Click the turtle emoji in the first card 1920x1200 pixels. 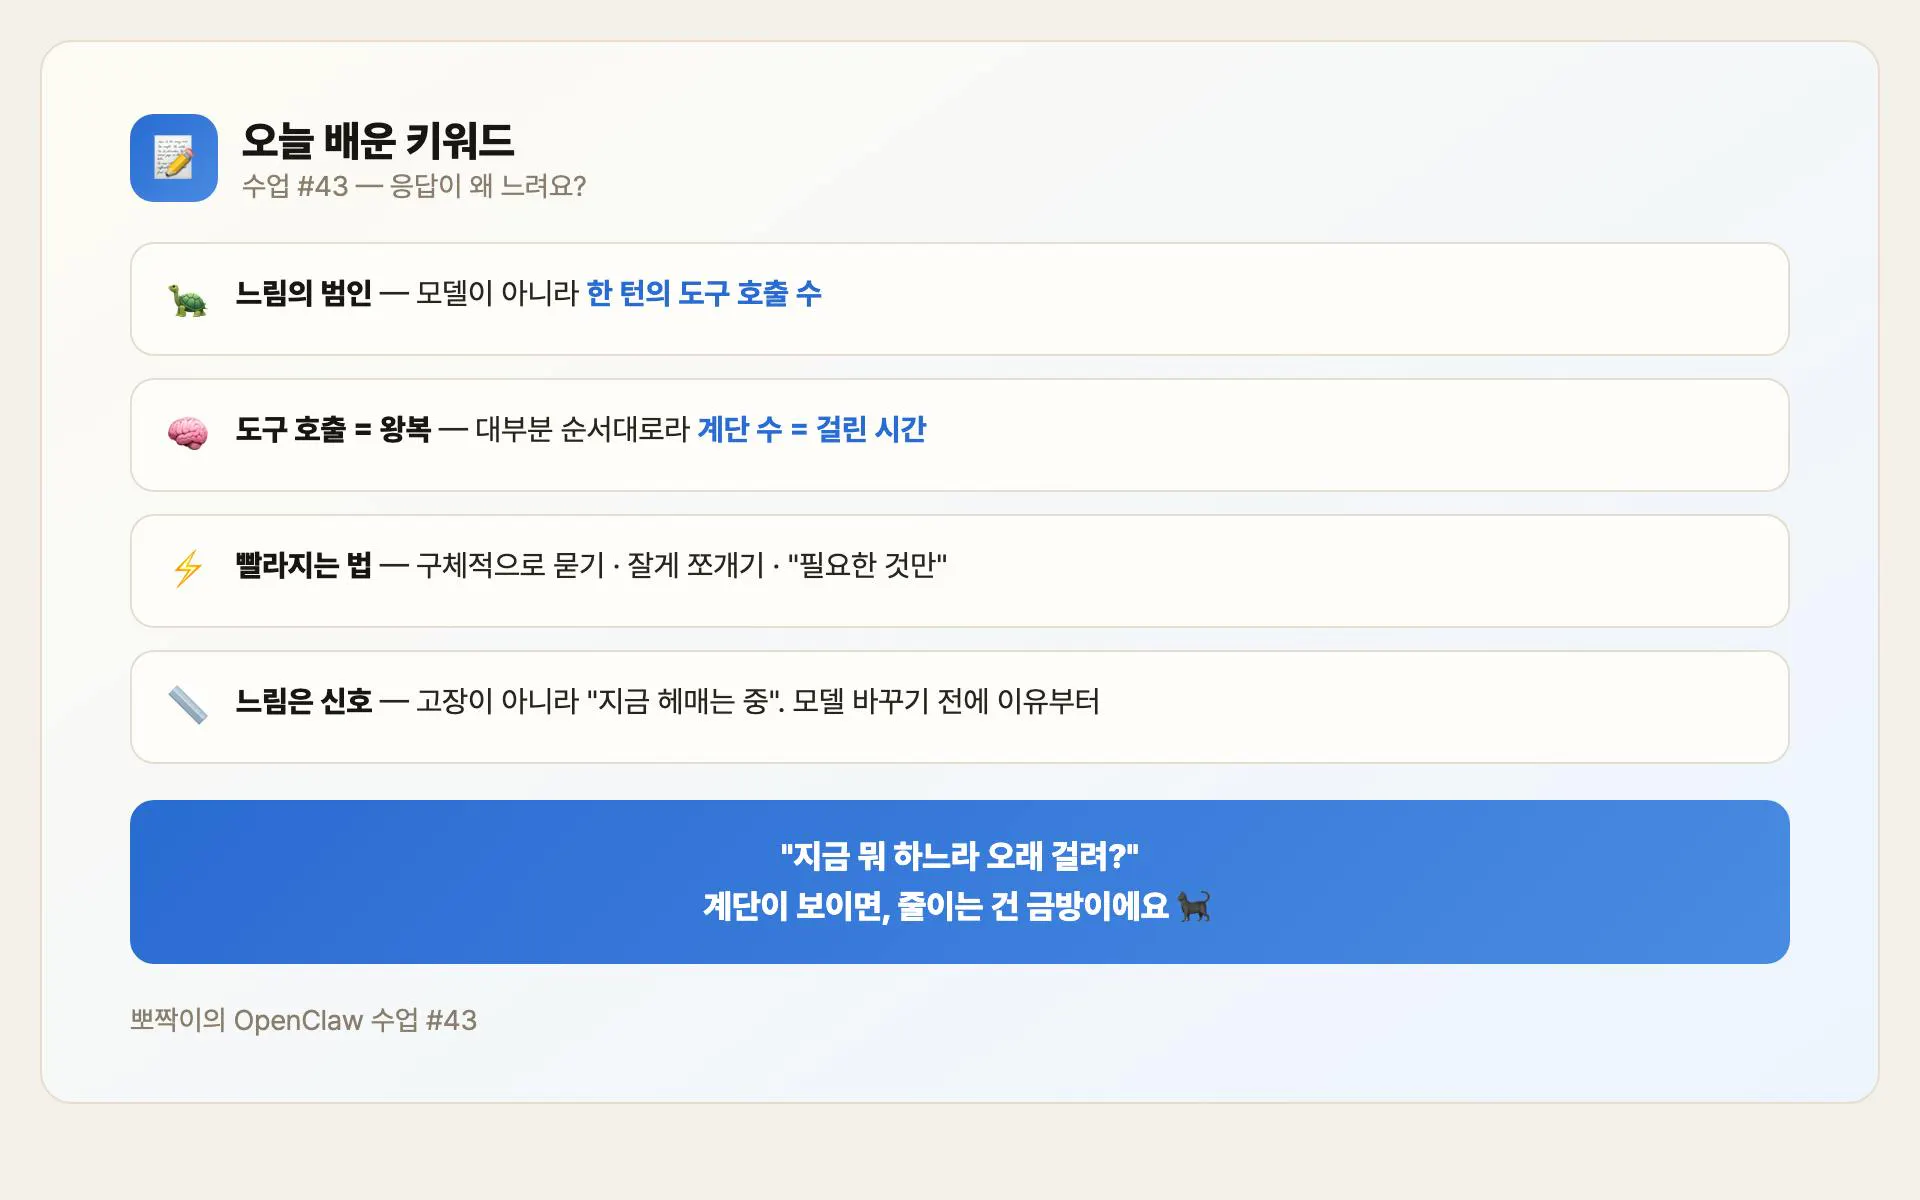pyautogui.click(x=188, y=300)
